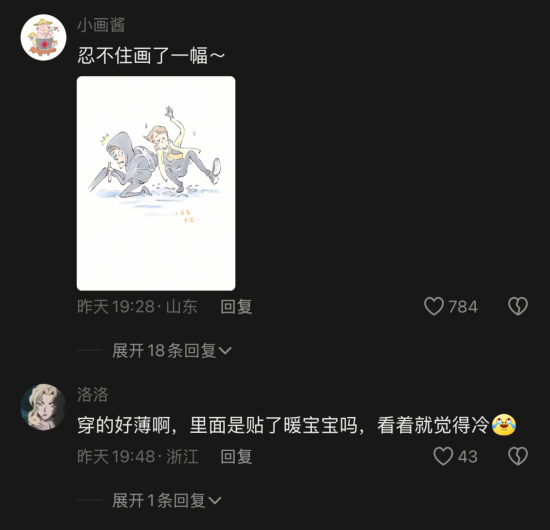Like the comment by 小画酱
The width and height of the screenshot is (550, 530).
(434, 306)
